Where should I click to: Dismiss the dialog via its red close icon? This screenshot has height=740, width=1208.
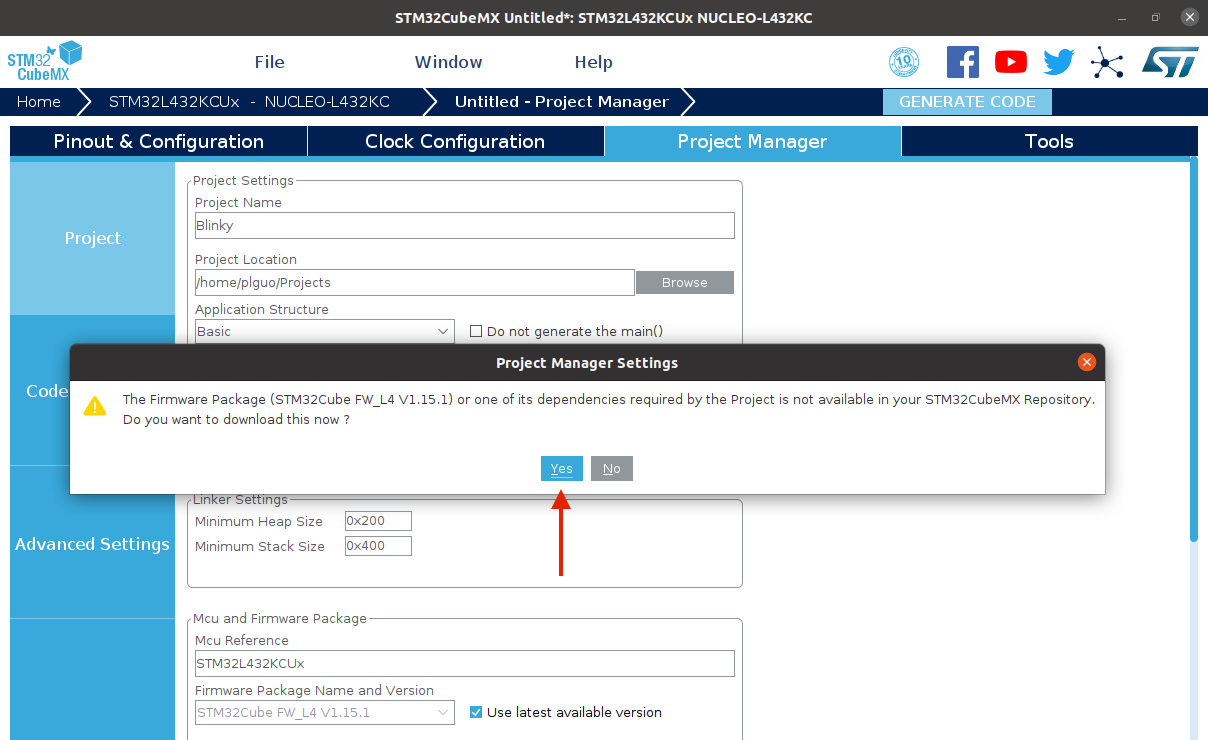click(x=1087, y=362)
